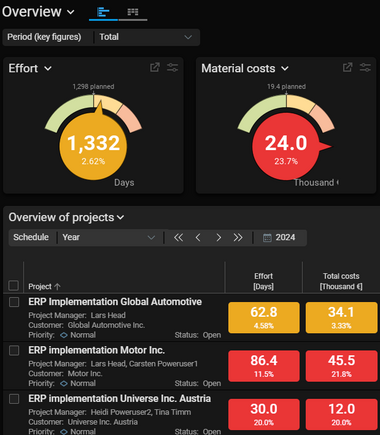Screen dimensions: 380x435
Task: Click the 'Period (key figures)' label
Action: 44,37
